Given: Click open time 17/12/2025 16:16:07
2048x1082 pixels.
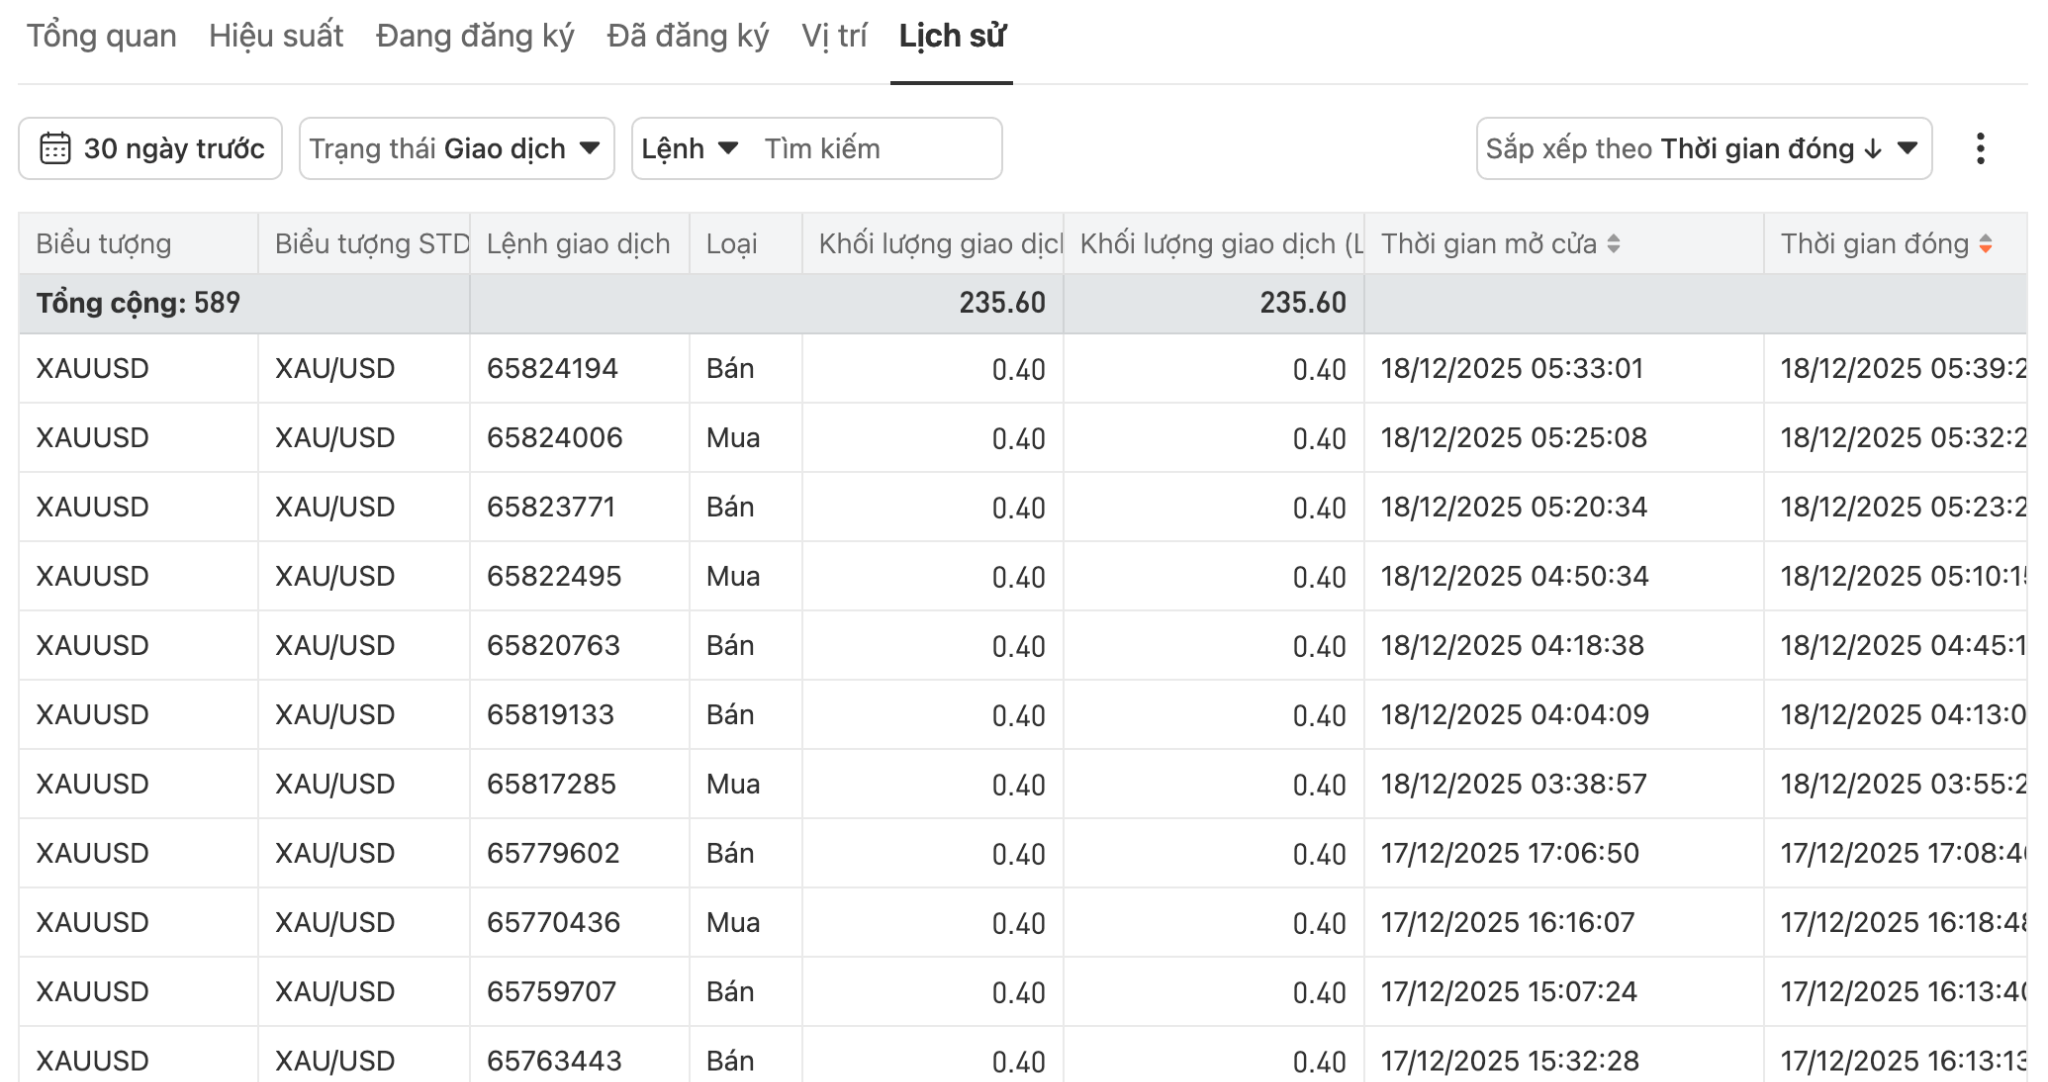Looking at the screenshot, I should coord(1508,922).
